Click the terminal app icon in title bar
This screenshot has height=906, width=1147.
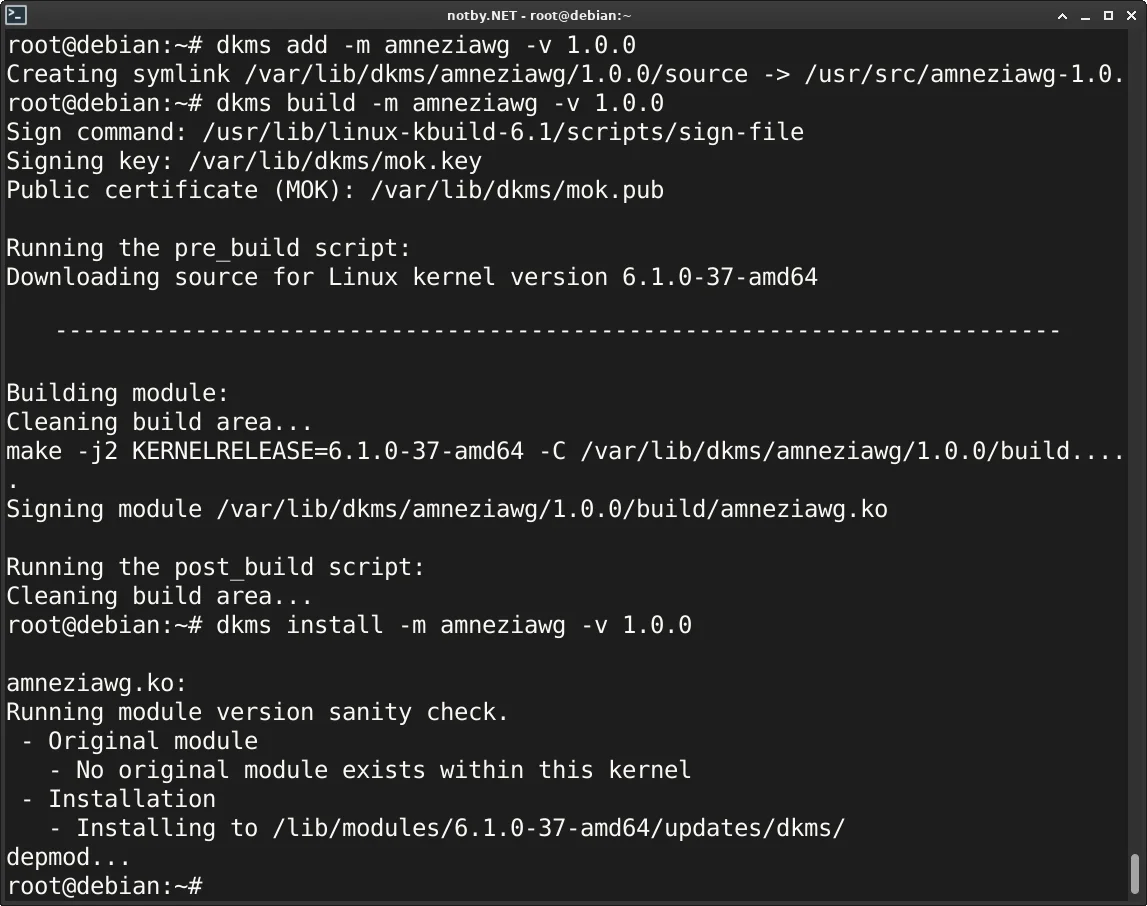pos(15,15)
